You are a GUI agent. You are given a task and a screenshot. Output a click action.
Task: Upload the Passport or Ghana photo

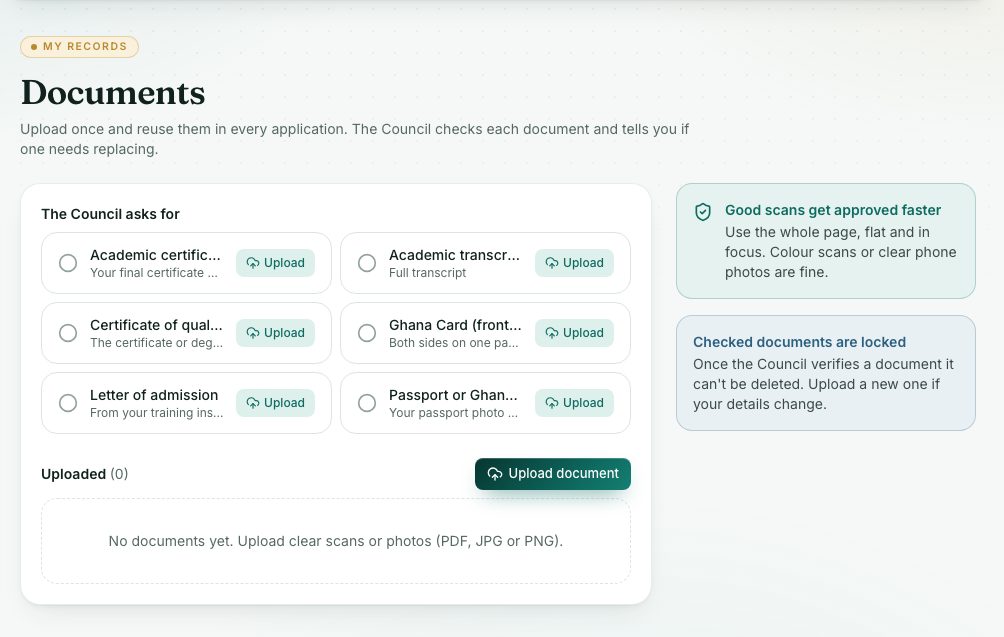[574, 403]
